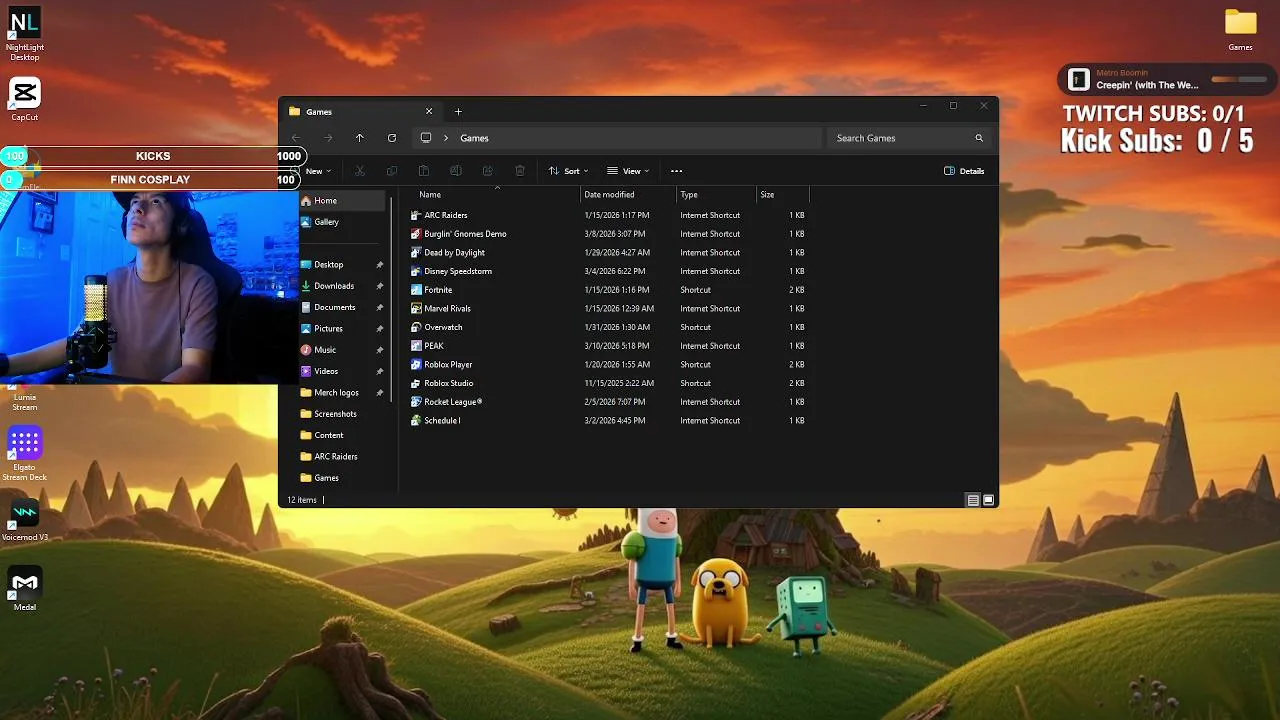Click the navigation pane scrollbar
1280x720 pixels.
(x=392, y=300)
